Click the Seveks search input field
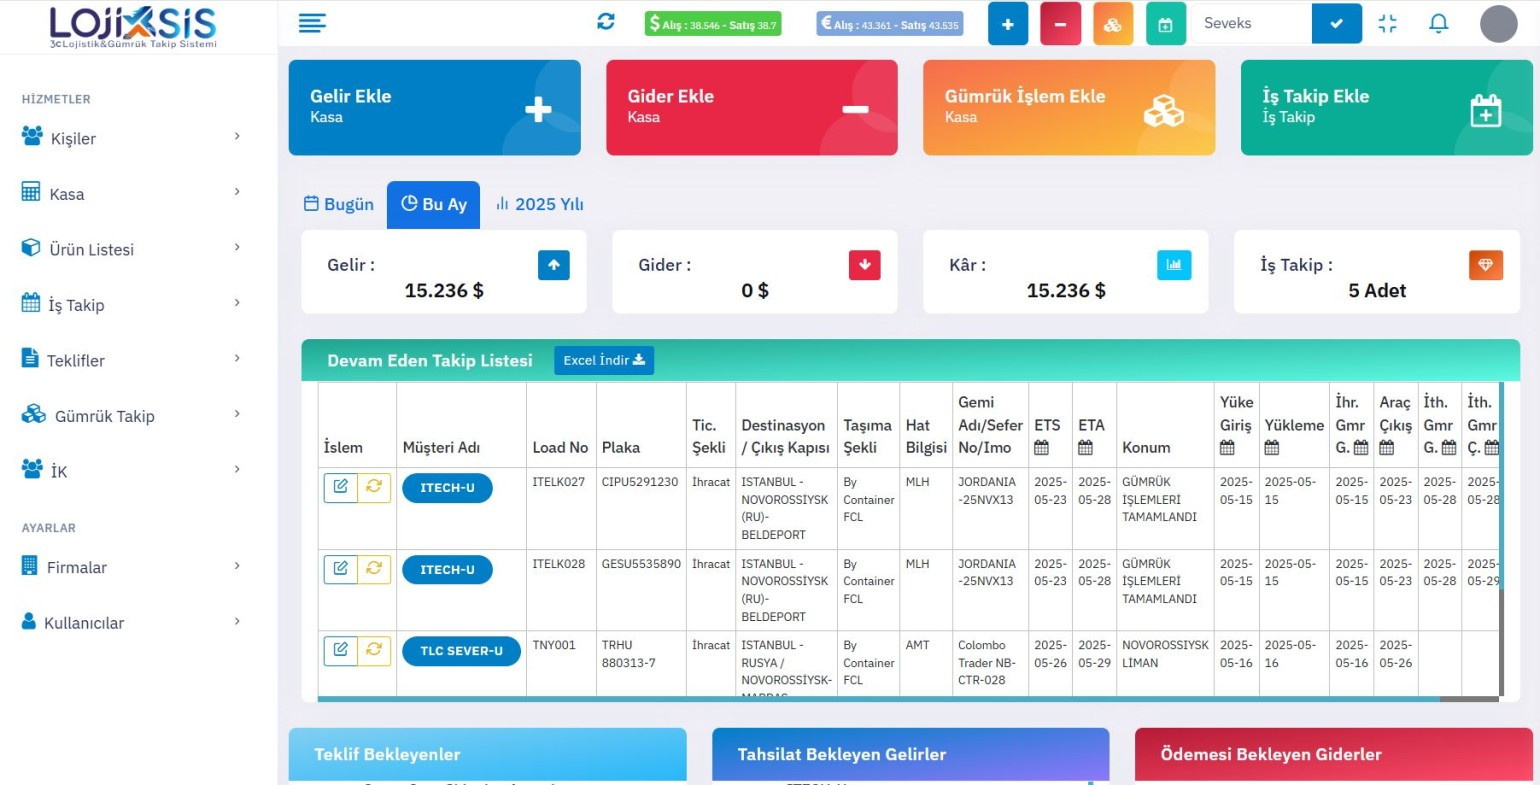Screen dimensions: 1540x785 click(x=1250, y=23)
